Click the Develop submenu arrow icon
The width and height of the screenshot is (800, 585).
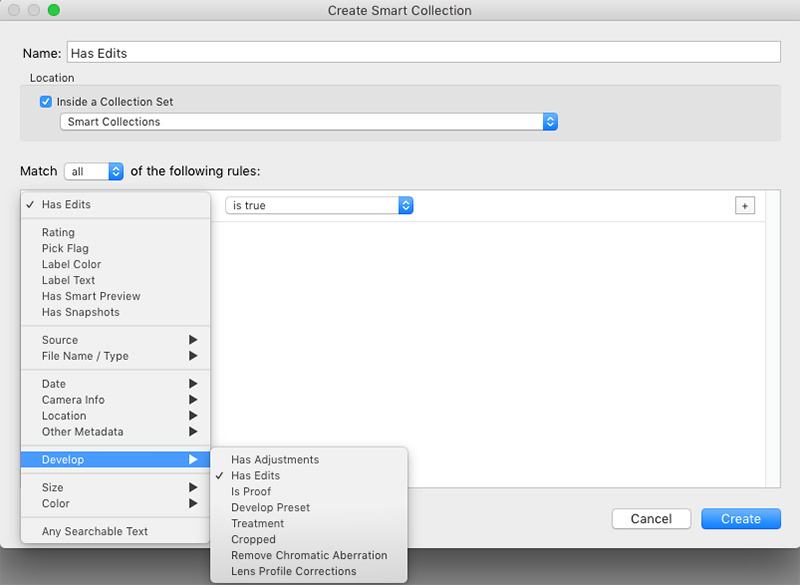(x=193, y=460)
